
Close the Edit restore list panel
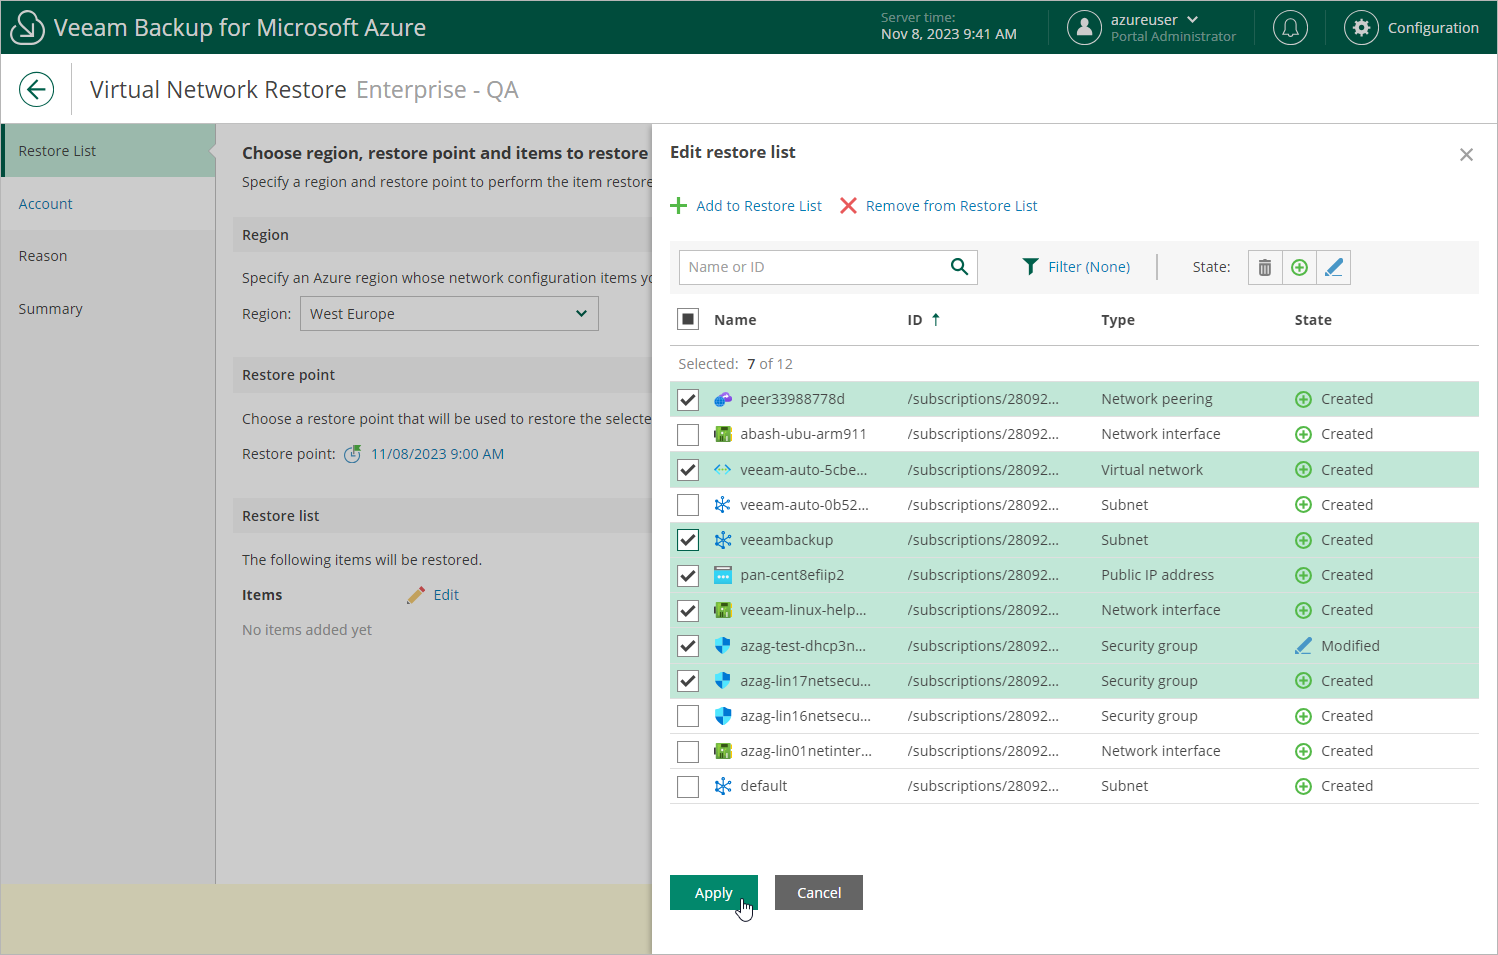pos(1466,155)
